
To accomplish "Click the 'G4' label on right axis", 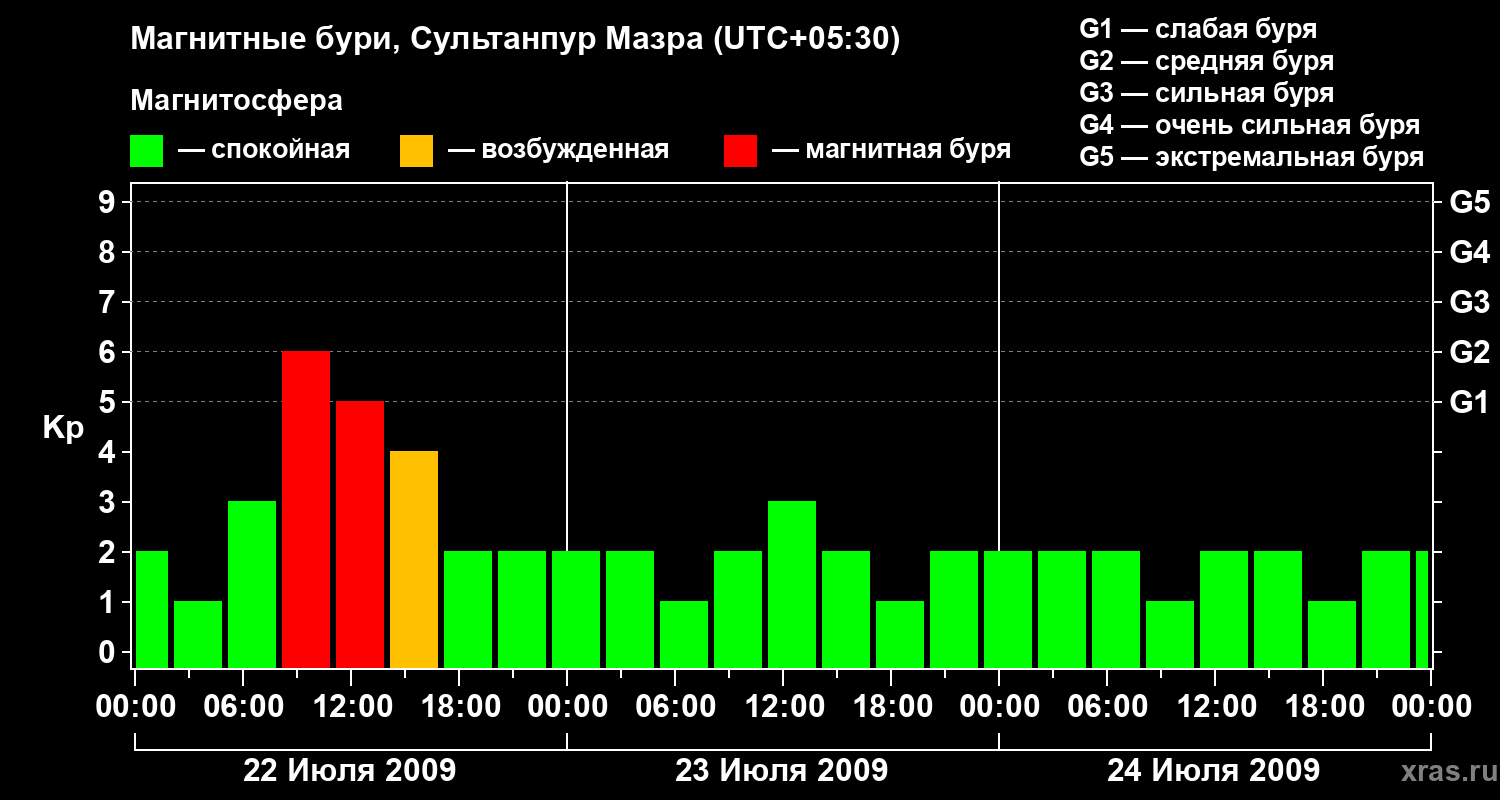I will click(1470, 252).
